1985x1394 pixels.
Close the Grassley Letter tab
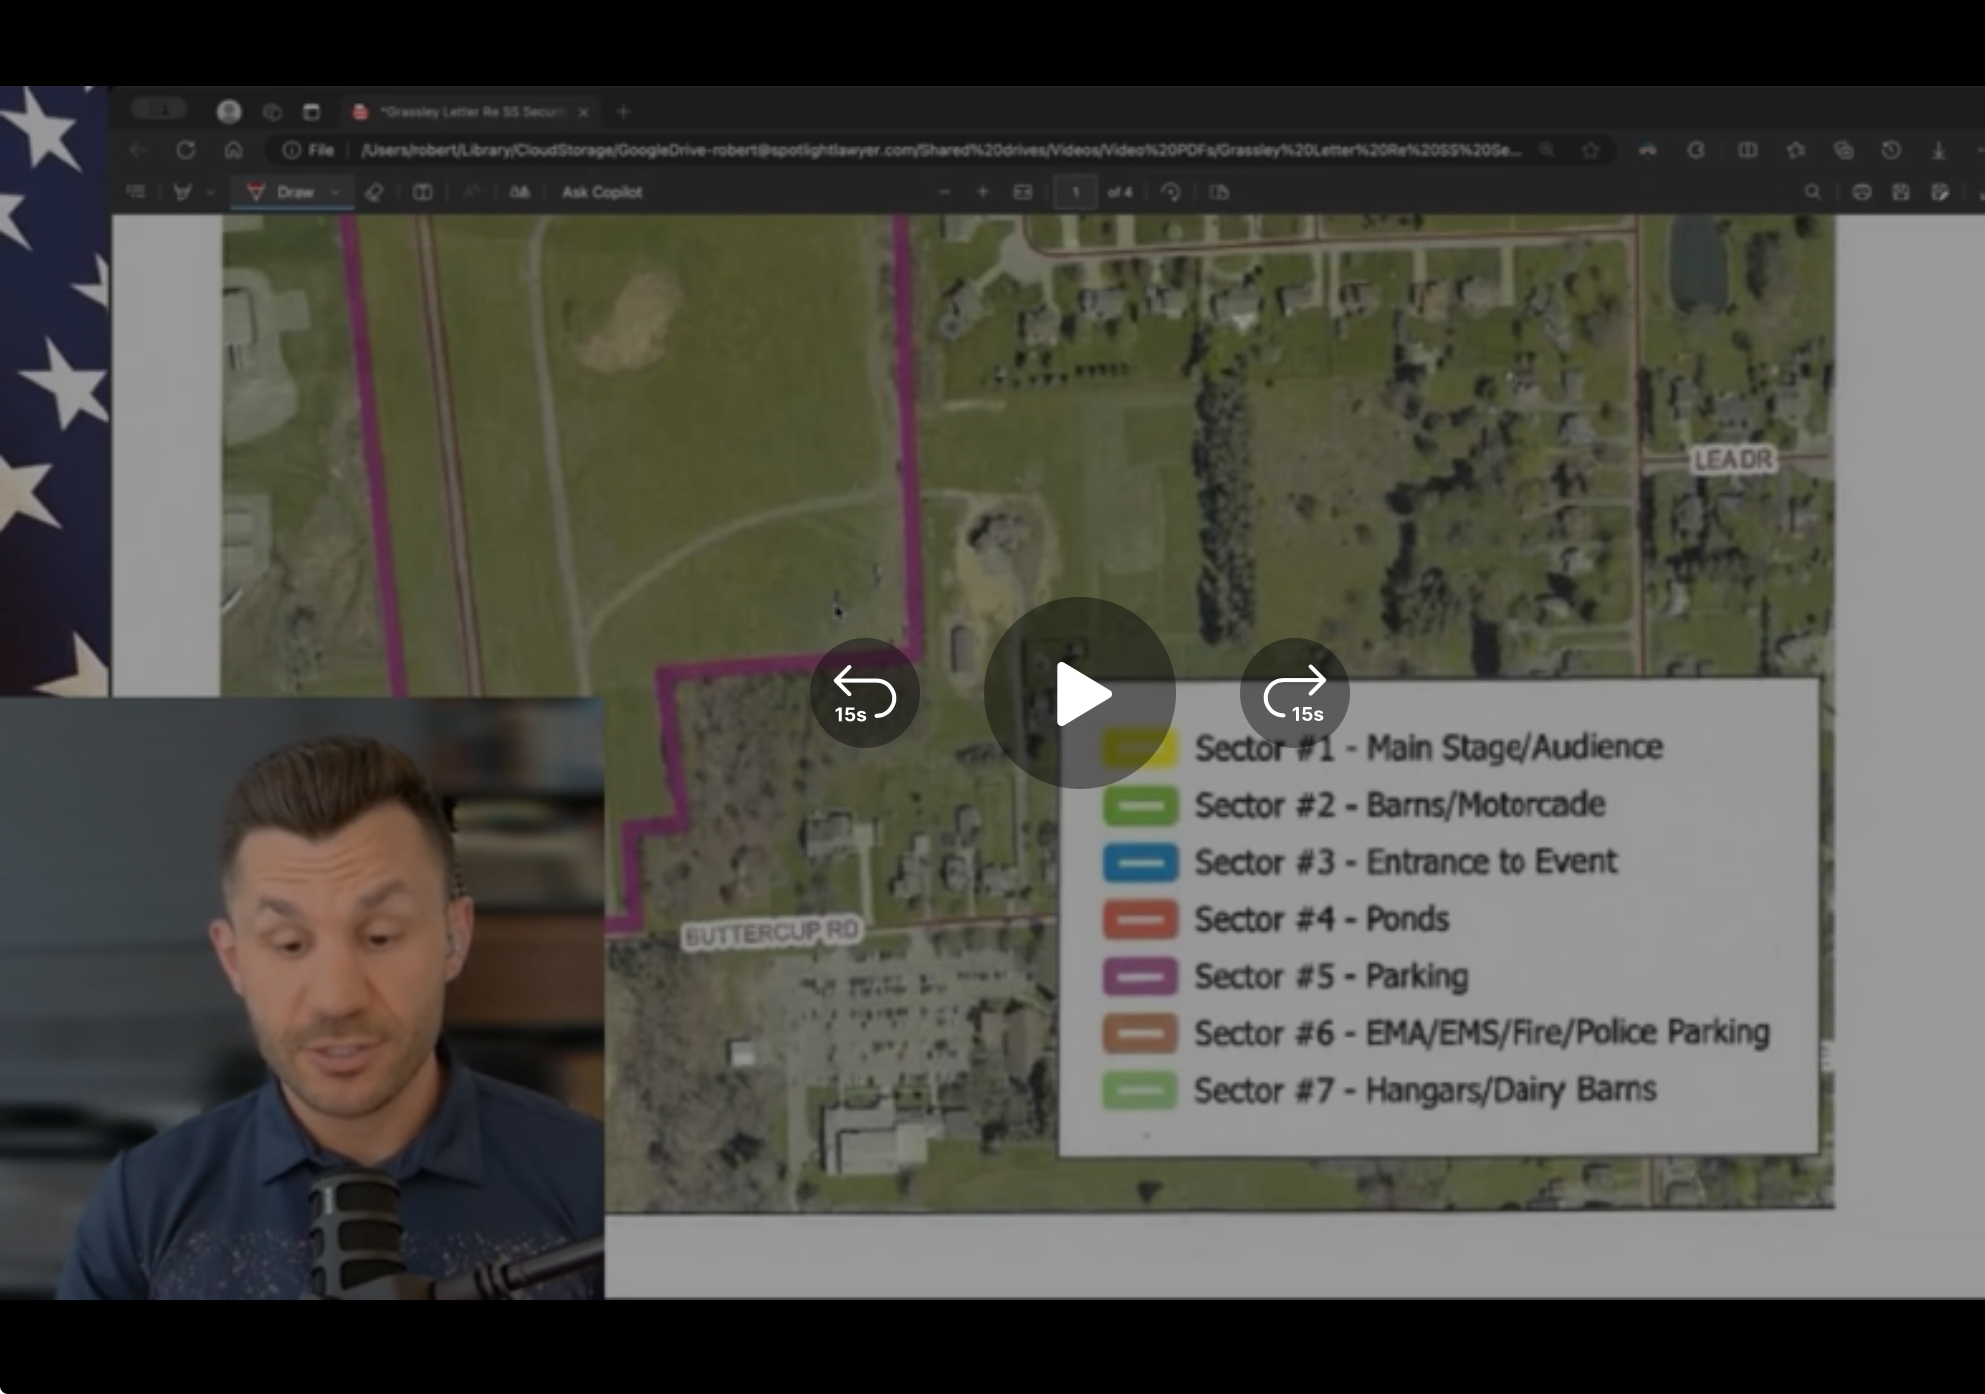point(583,112)
